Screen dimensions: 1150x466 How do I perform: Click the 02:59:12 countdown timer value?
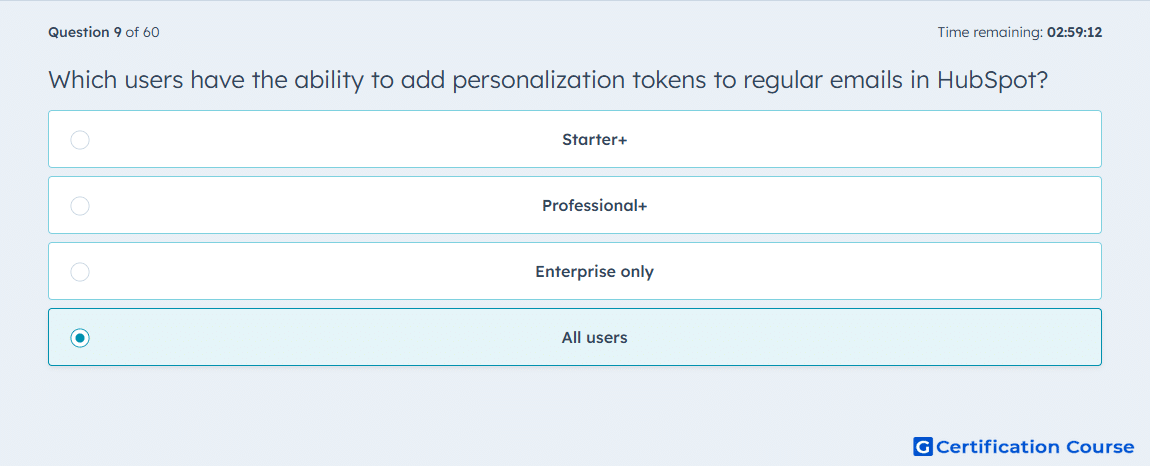click(x=1074, y=32)
